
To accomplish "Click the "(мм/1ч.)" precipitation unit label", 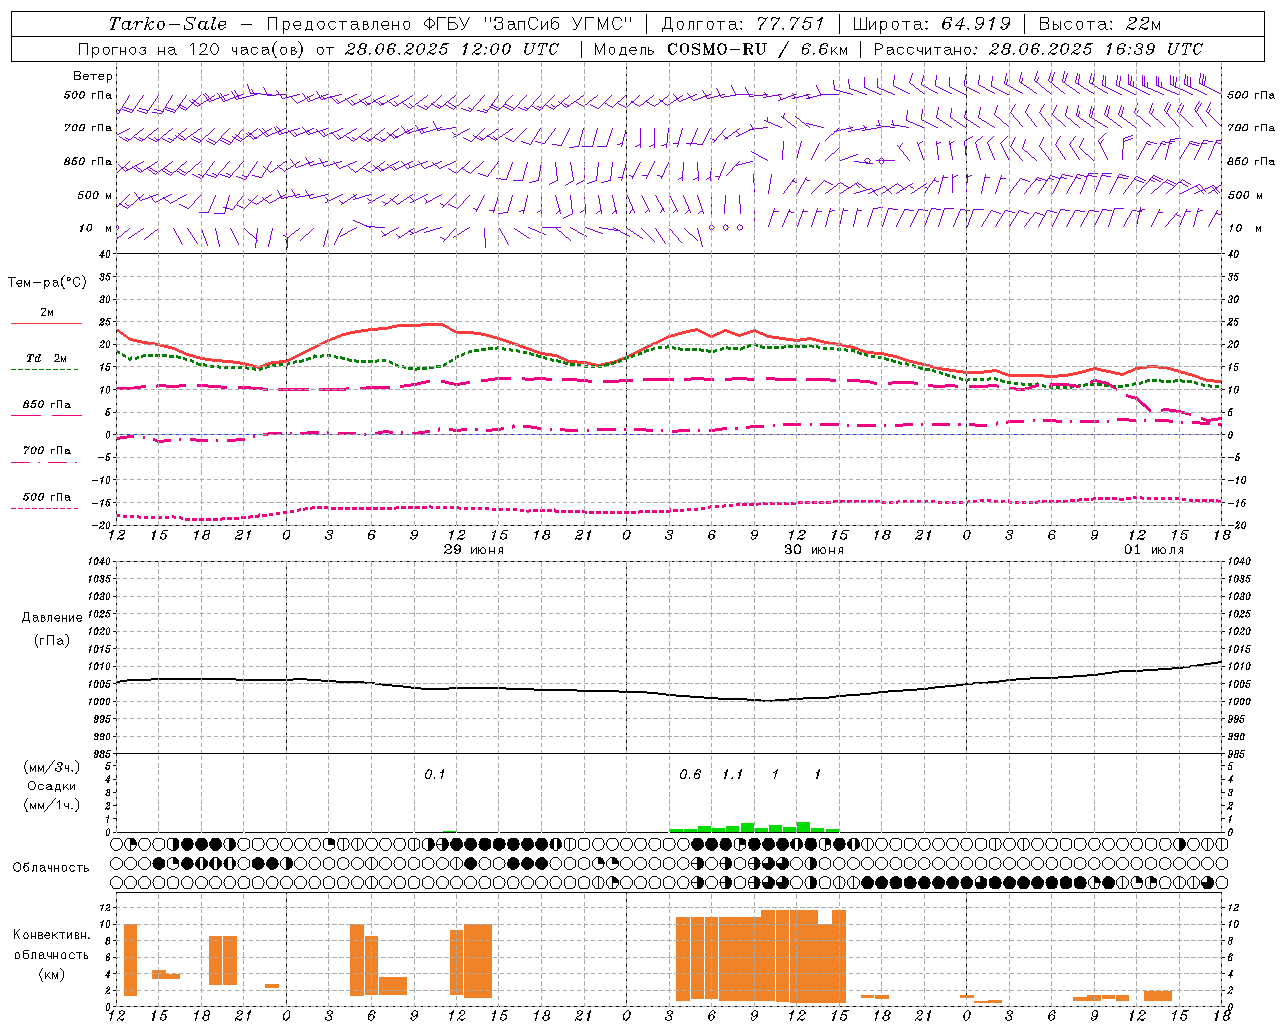I will tap(51, 805).
